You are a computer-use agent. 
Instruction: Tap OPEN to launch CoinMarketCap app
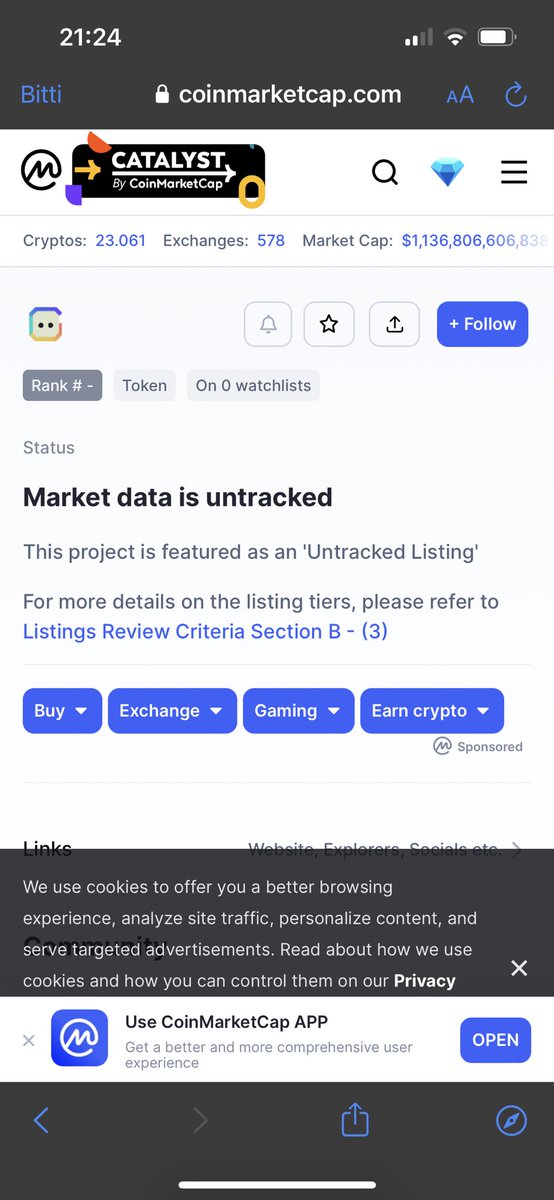click(x=495, y=1040)
